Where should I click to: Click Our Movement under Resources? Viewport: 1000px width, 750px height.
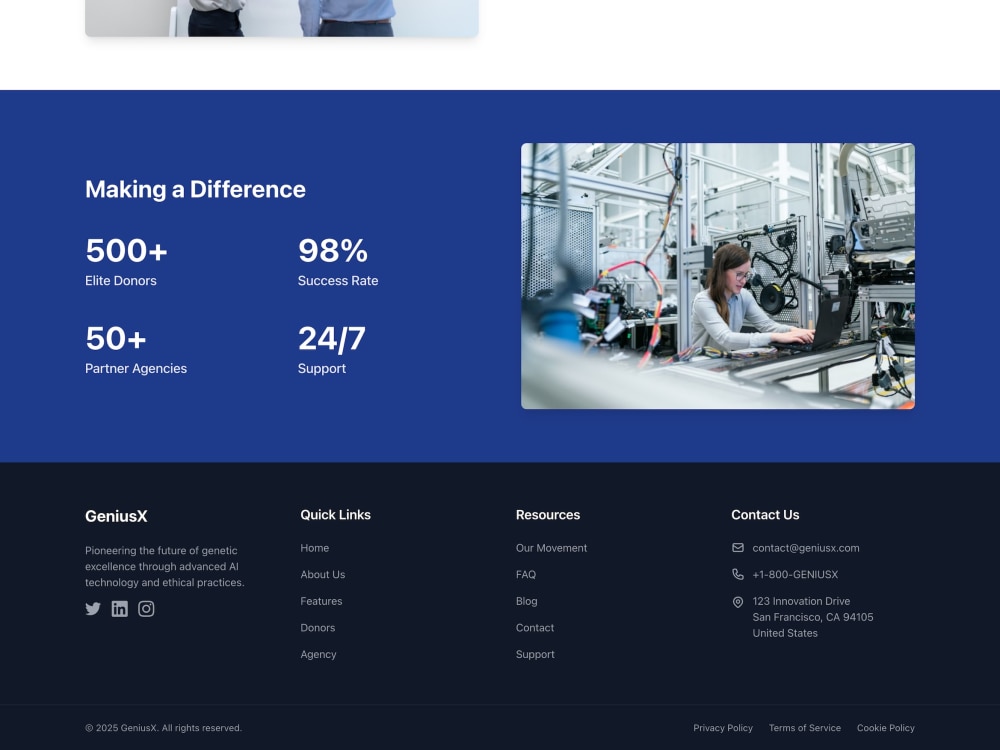click(x=551, y=548)
